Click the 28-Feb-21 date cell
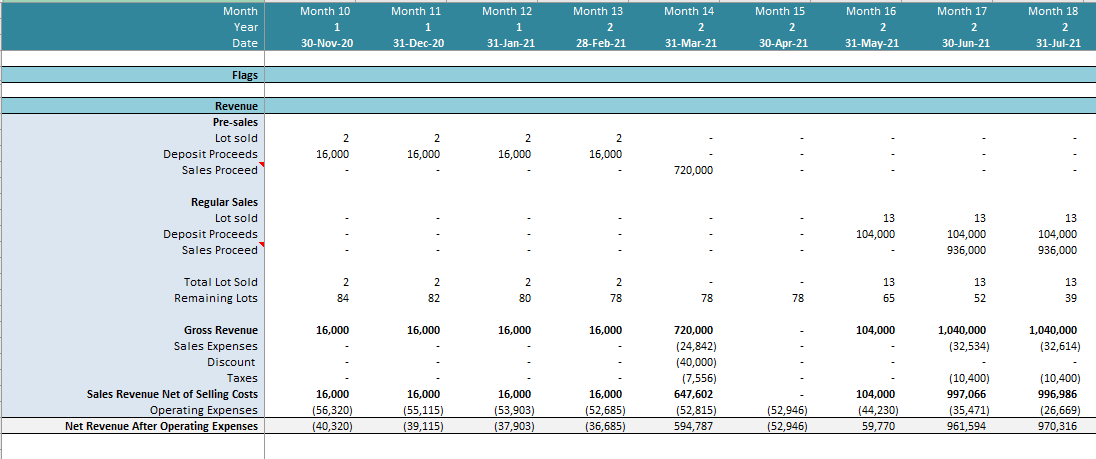Image resolution: width=1096 pixels, height=459 pixels. click(599, 44)
